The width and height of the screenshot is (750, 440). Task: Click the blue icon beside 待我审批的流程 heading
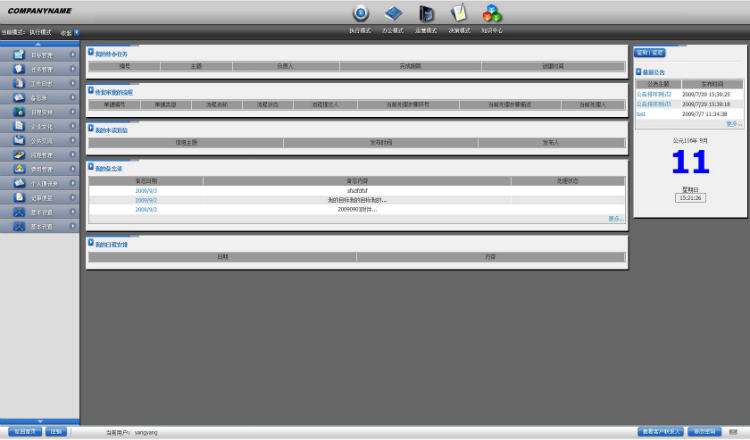(91, 90)
